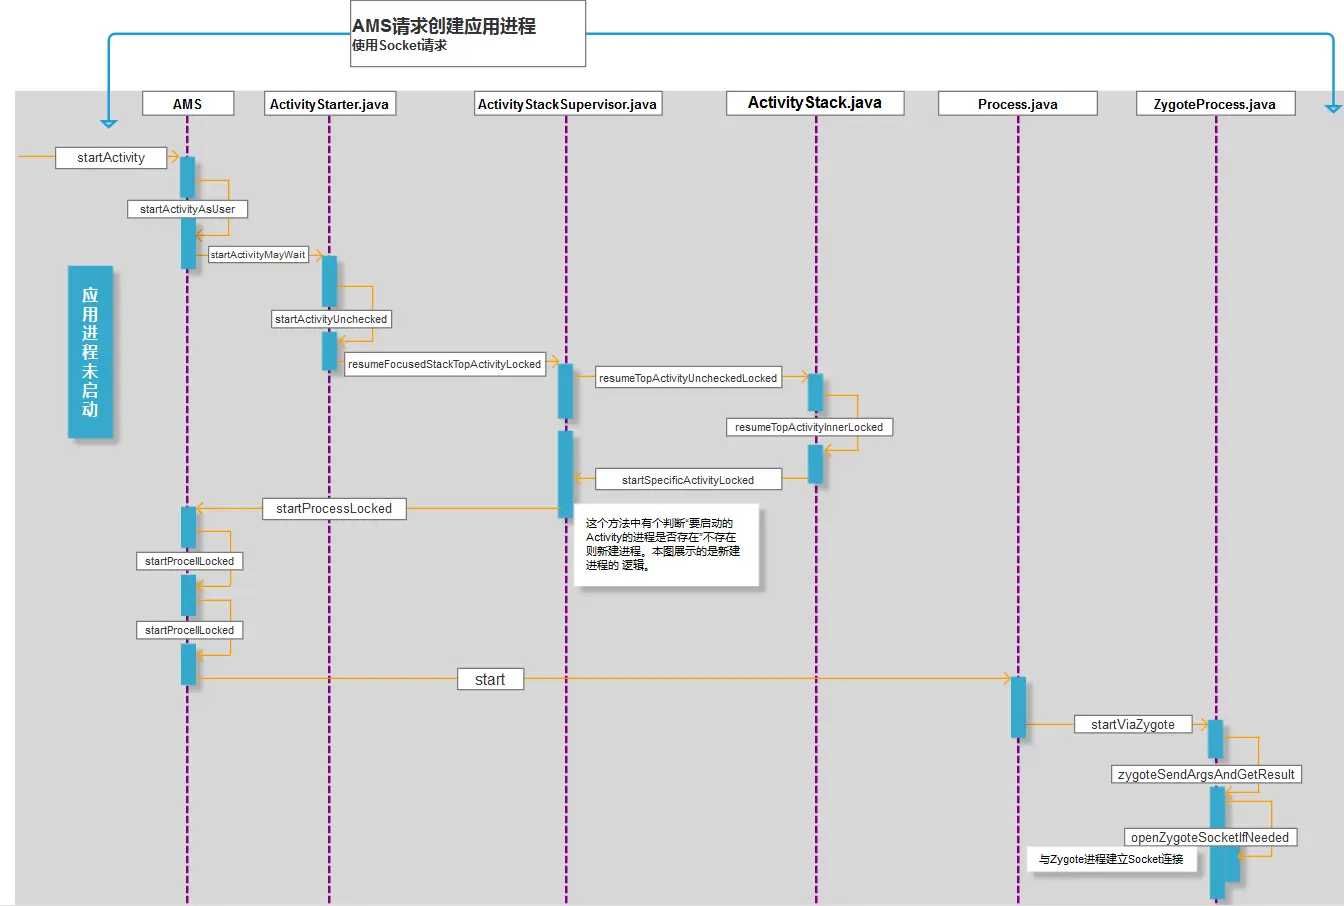Select the ZygoteProcess.java header box
Viewport: 1344px width, 906px height.
point(1215,104)
